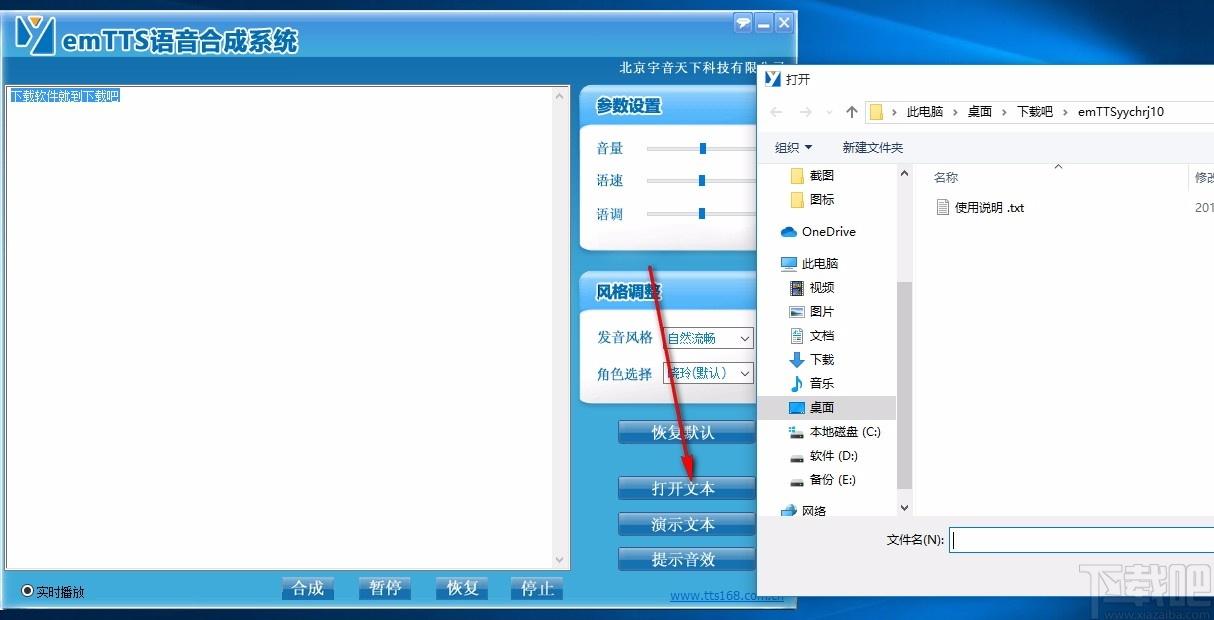Click the 恢复 playback button

click(x=462, y=588)
